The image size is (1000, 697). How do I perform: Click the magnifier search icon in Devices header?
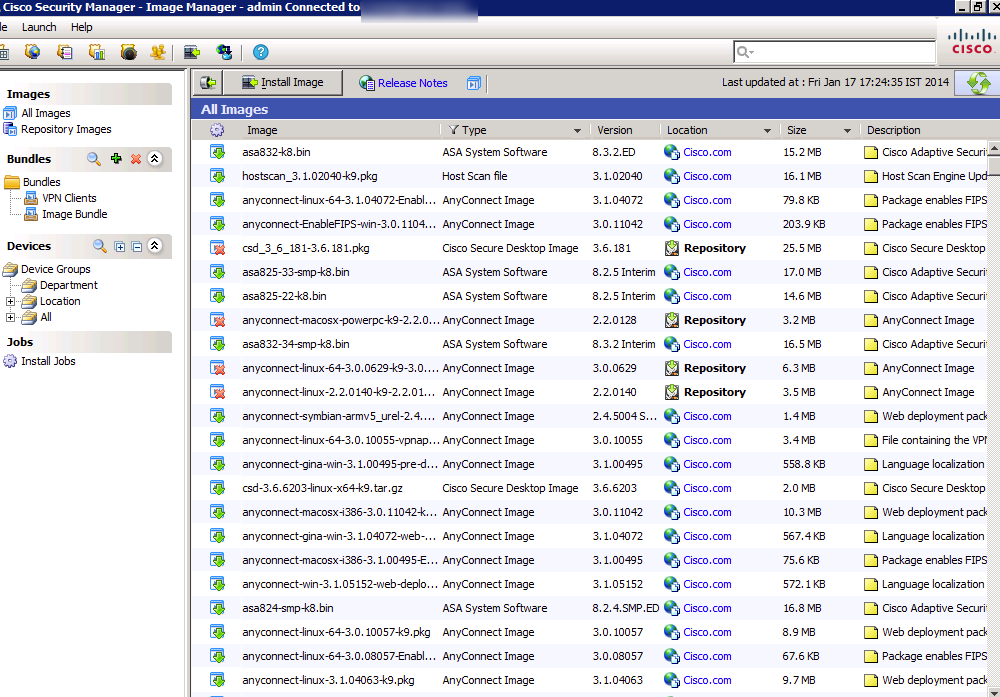[99, 246]
